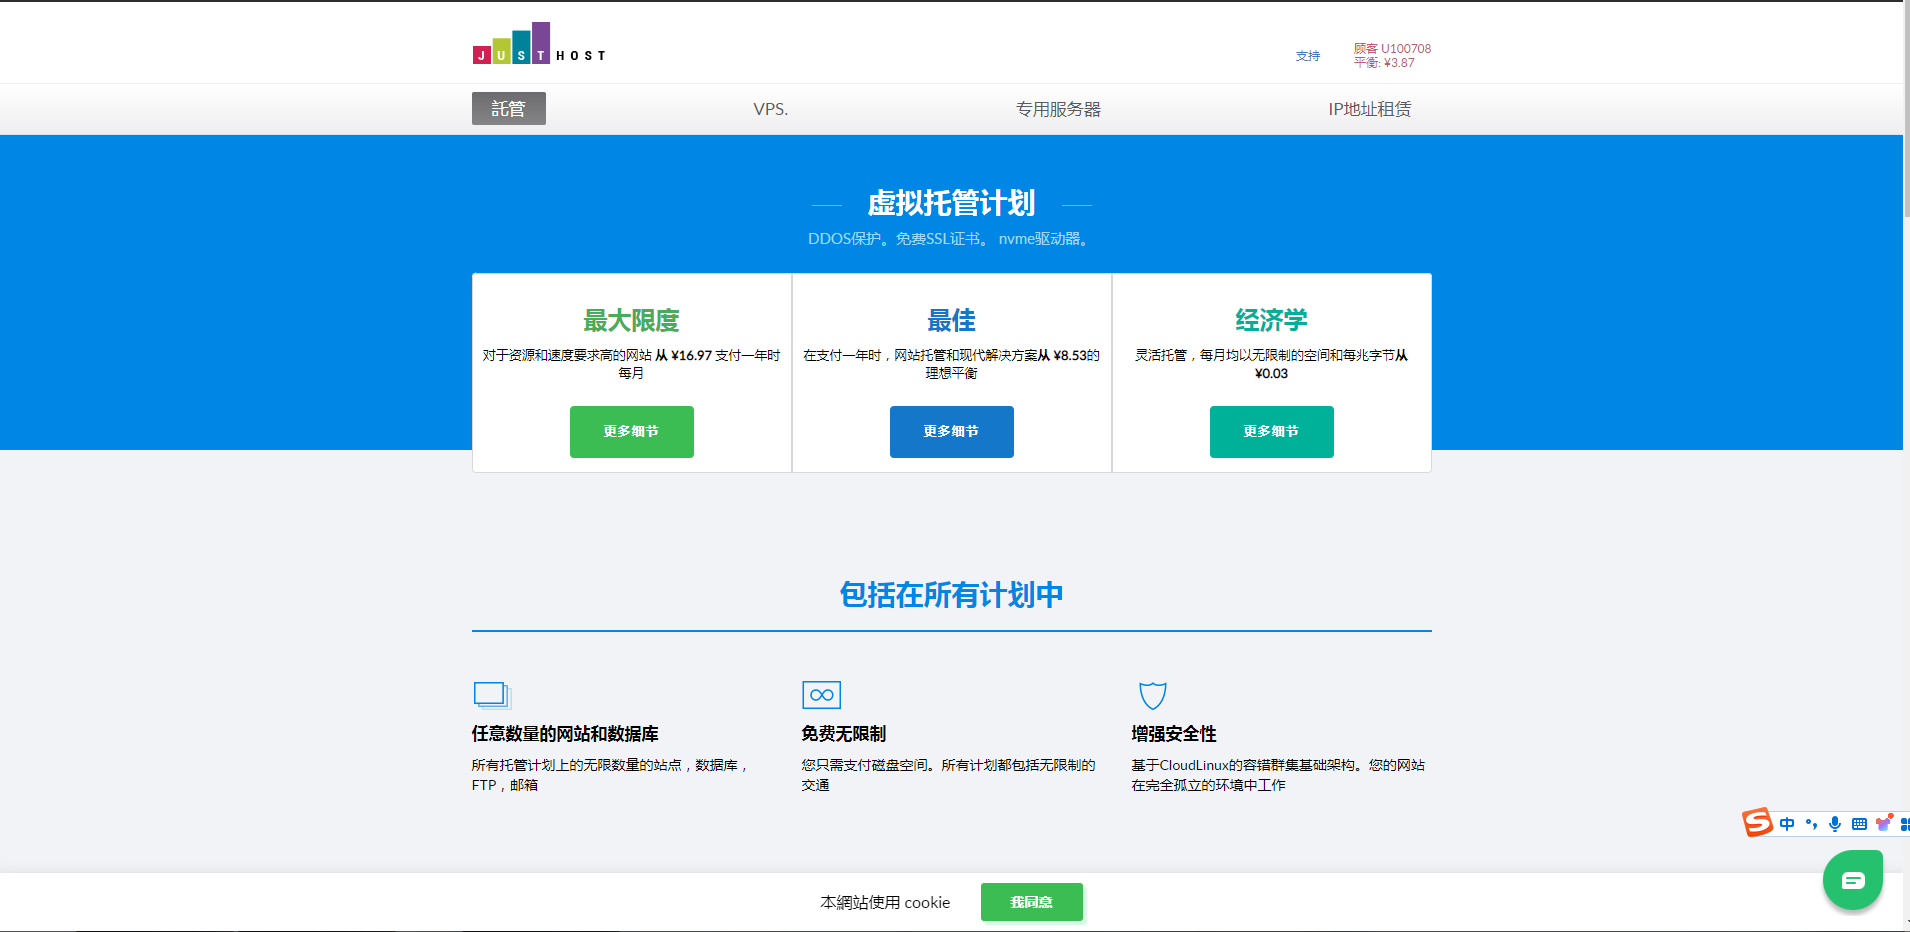Go to the 专用服务器 dedicated servers tab
The height and width of the screenshot is (932, 1910).
(x=1058, y=109)
